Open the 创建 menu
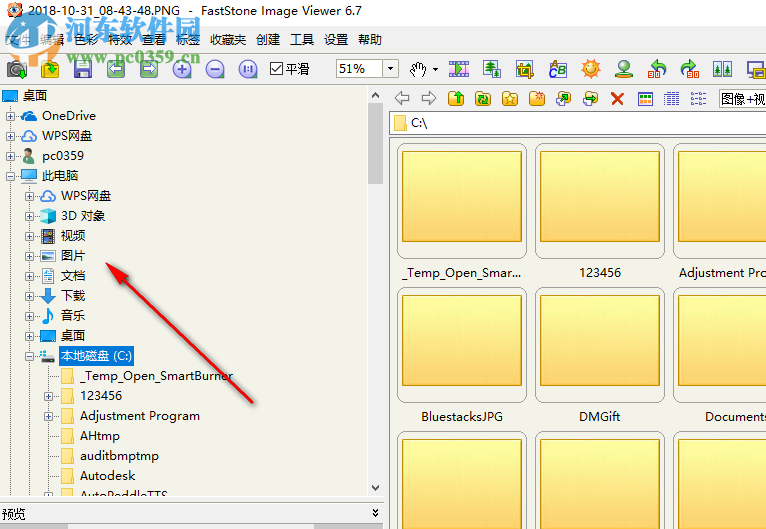The width and height of the screenshot is (766, 529). tap(268, 40)
